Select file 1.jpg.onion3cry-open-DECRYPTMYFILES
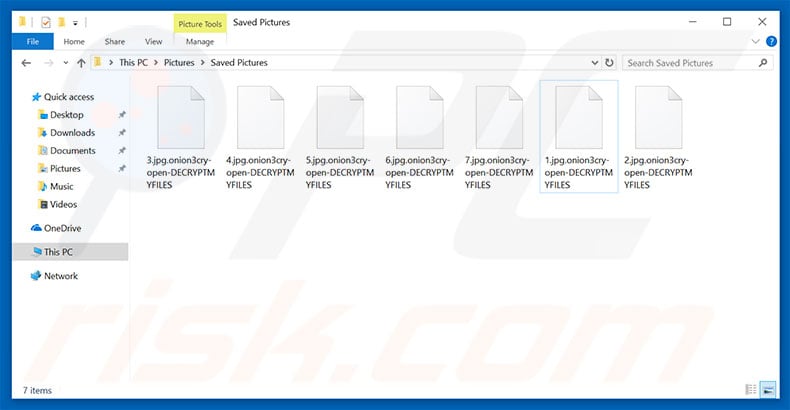Viewport: 790px width, 410px height. pos(578,136)
